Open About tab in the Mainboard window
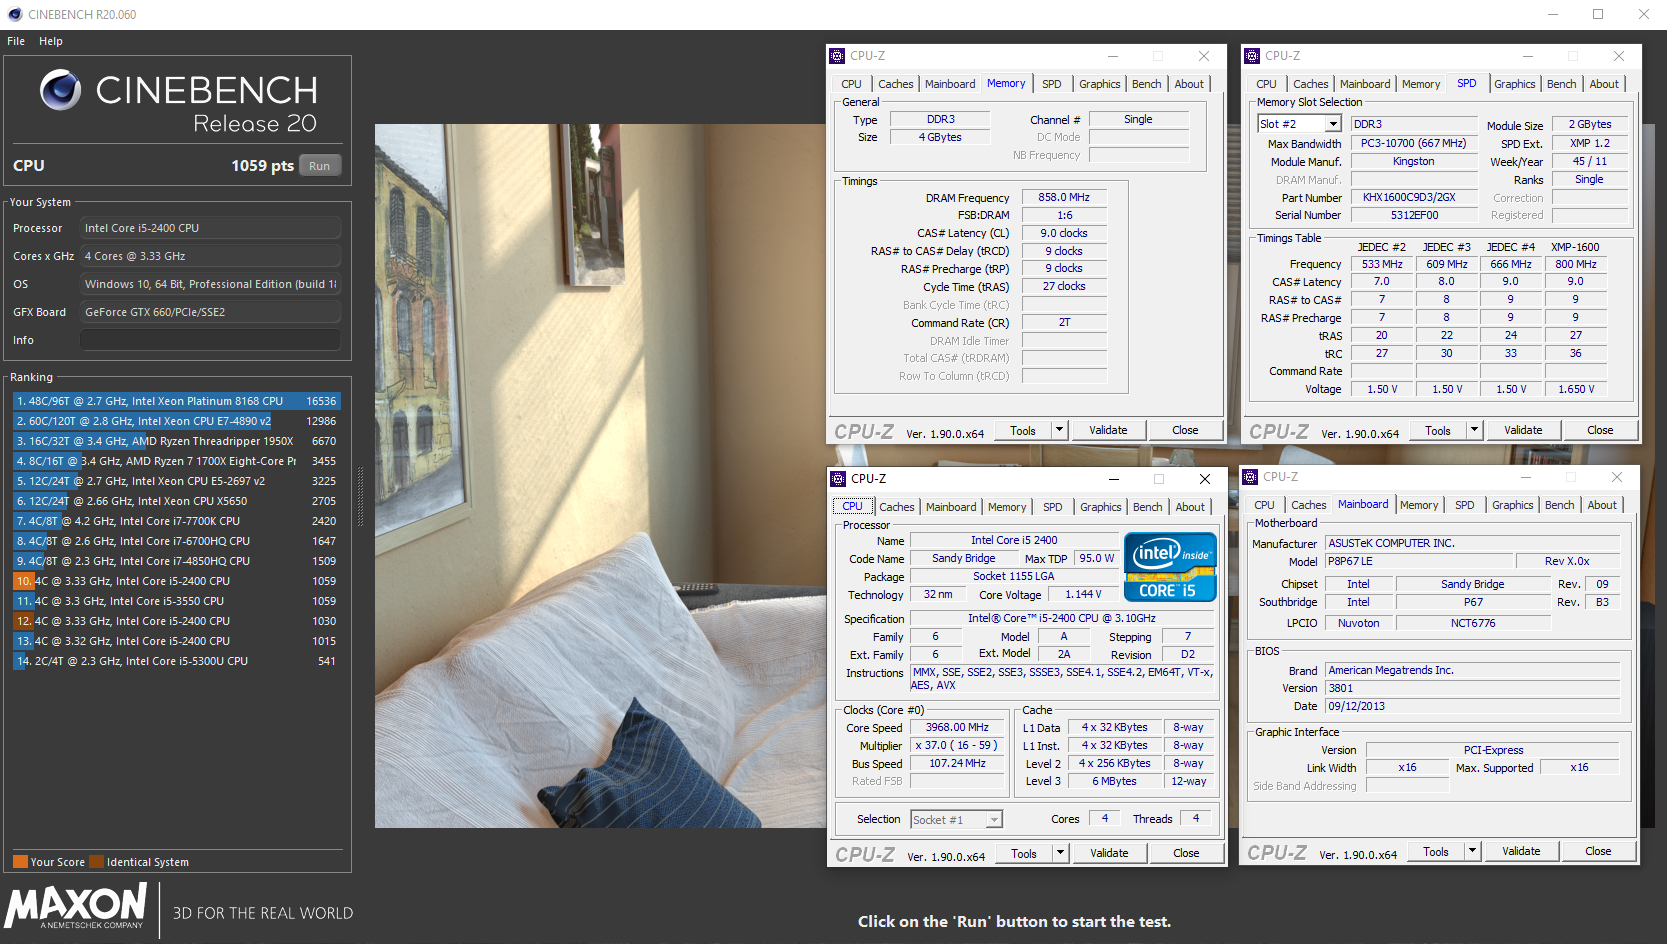 (1601, 505)
